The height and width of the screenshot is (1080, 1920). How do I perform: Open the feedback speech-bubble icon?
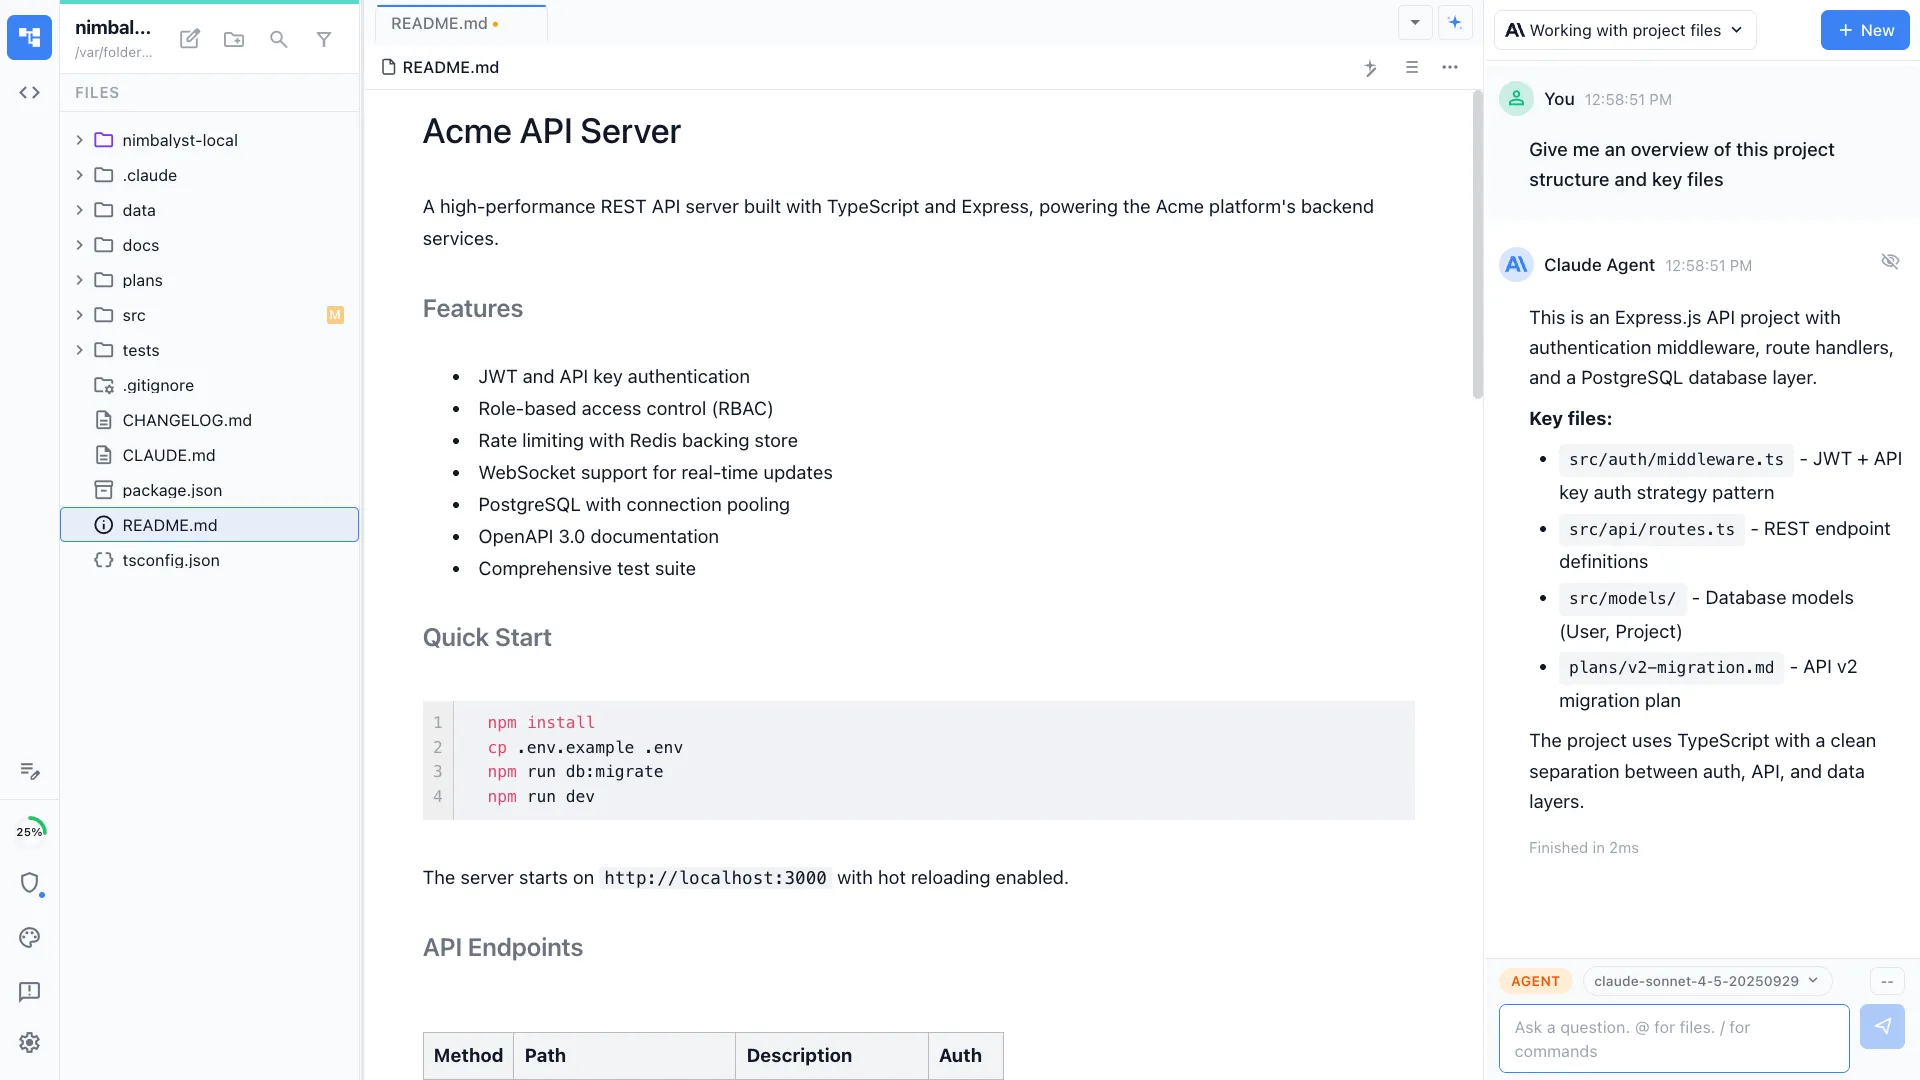point(29,992)
